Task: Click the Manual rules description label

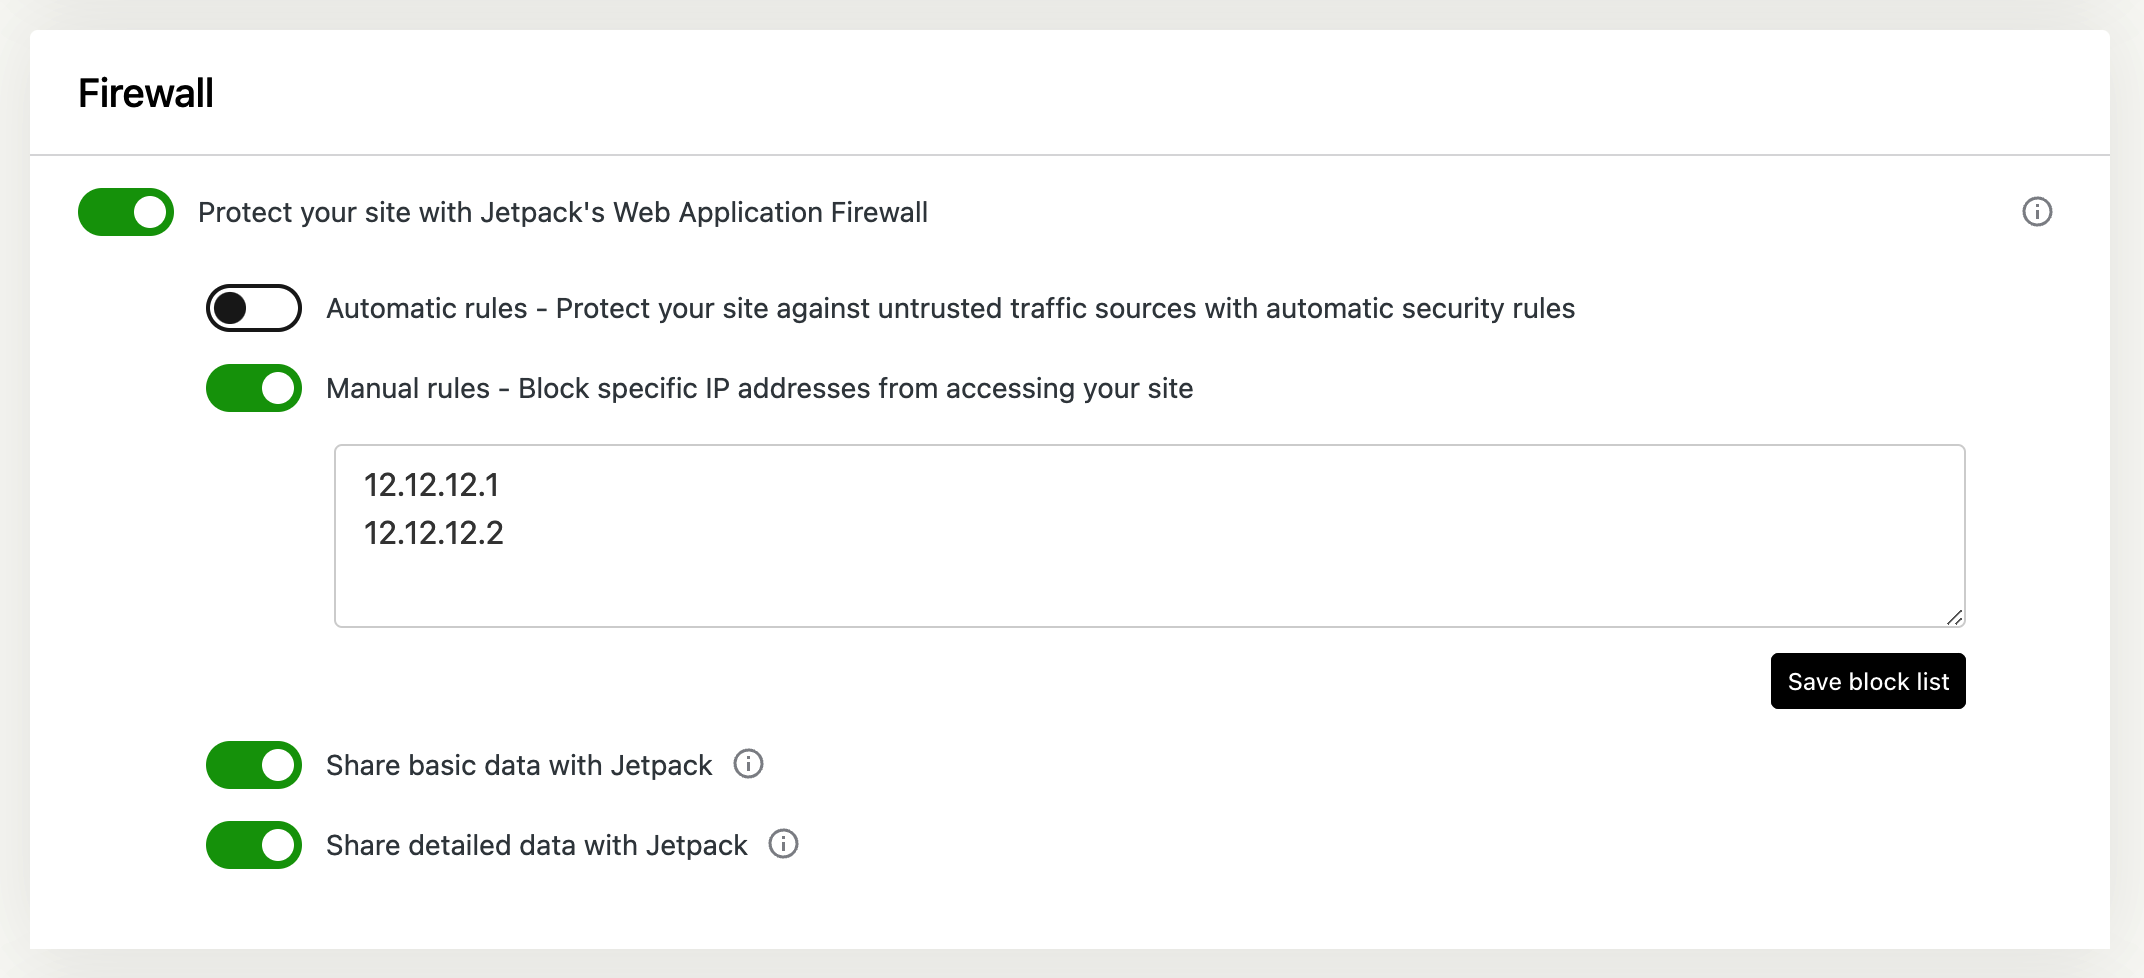Action: (x=760, y=388)
